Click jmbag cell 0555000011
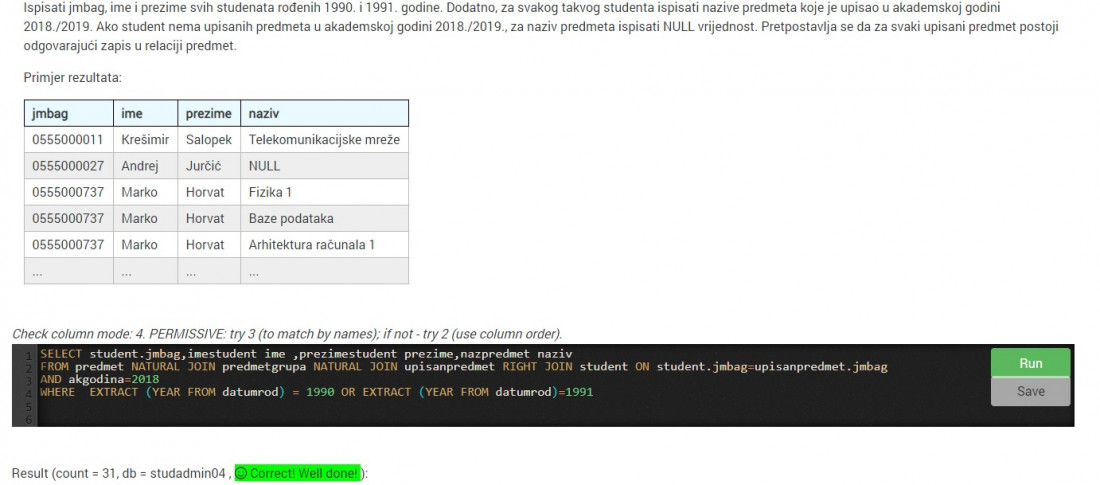 pos(69,140)
